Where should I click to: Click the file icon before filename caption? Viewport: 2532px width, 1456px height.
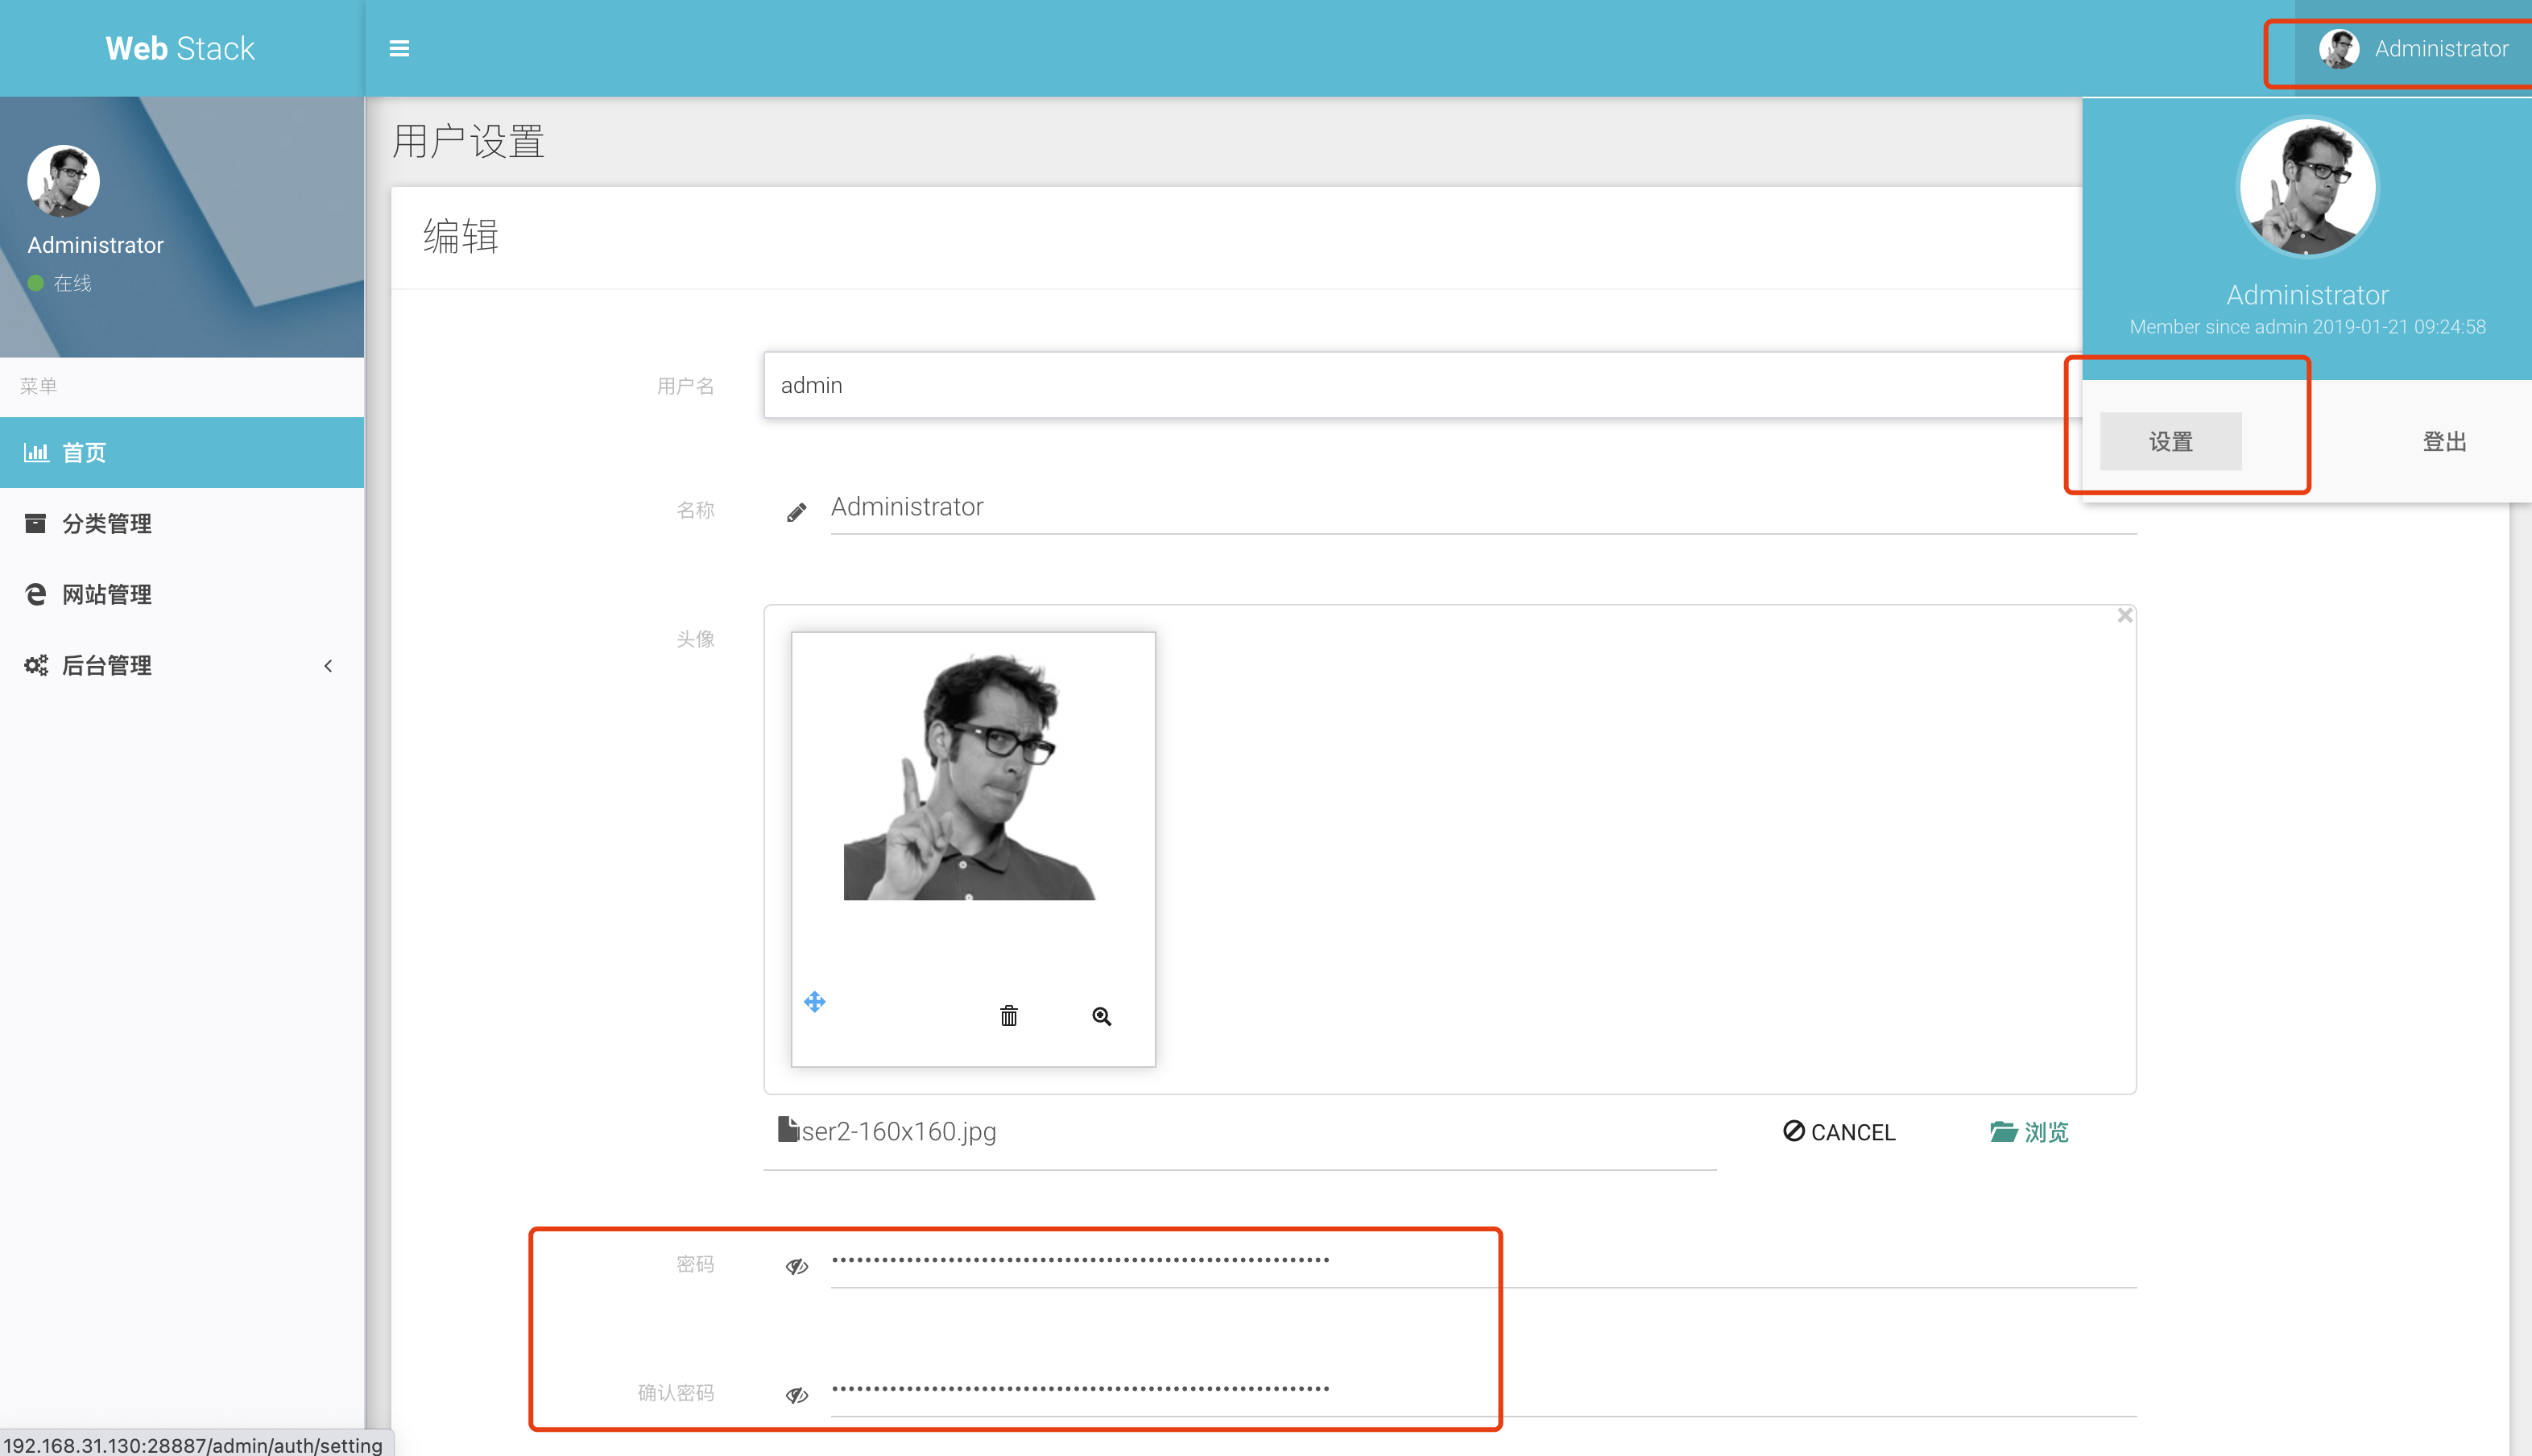tap(787, 1130)
